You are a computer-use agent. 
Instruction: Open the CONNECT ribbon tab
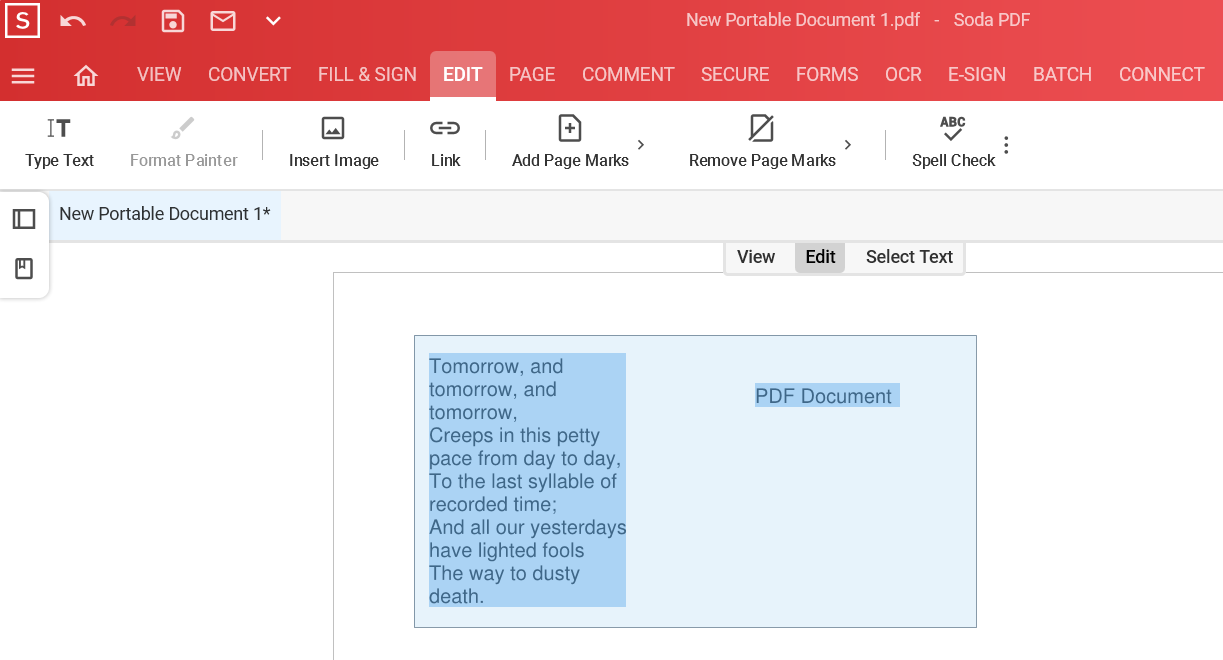point(1161,75)
